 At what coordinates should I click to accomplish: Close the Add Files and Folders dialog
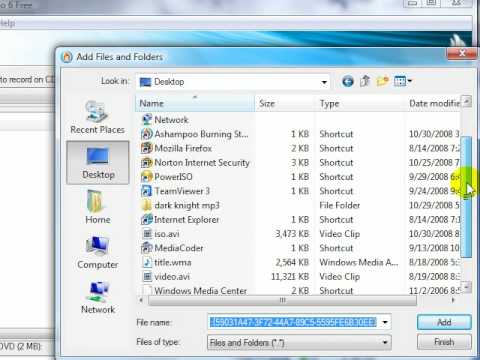(x=462, y=53)
